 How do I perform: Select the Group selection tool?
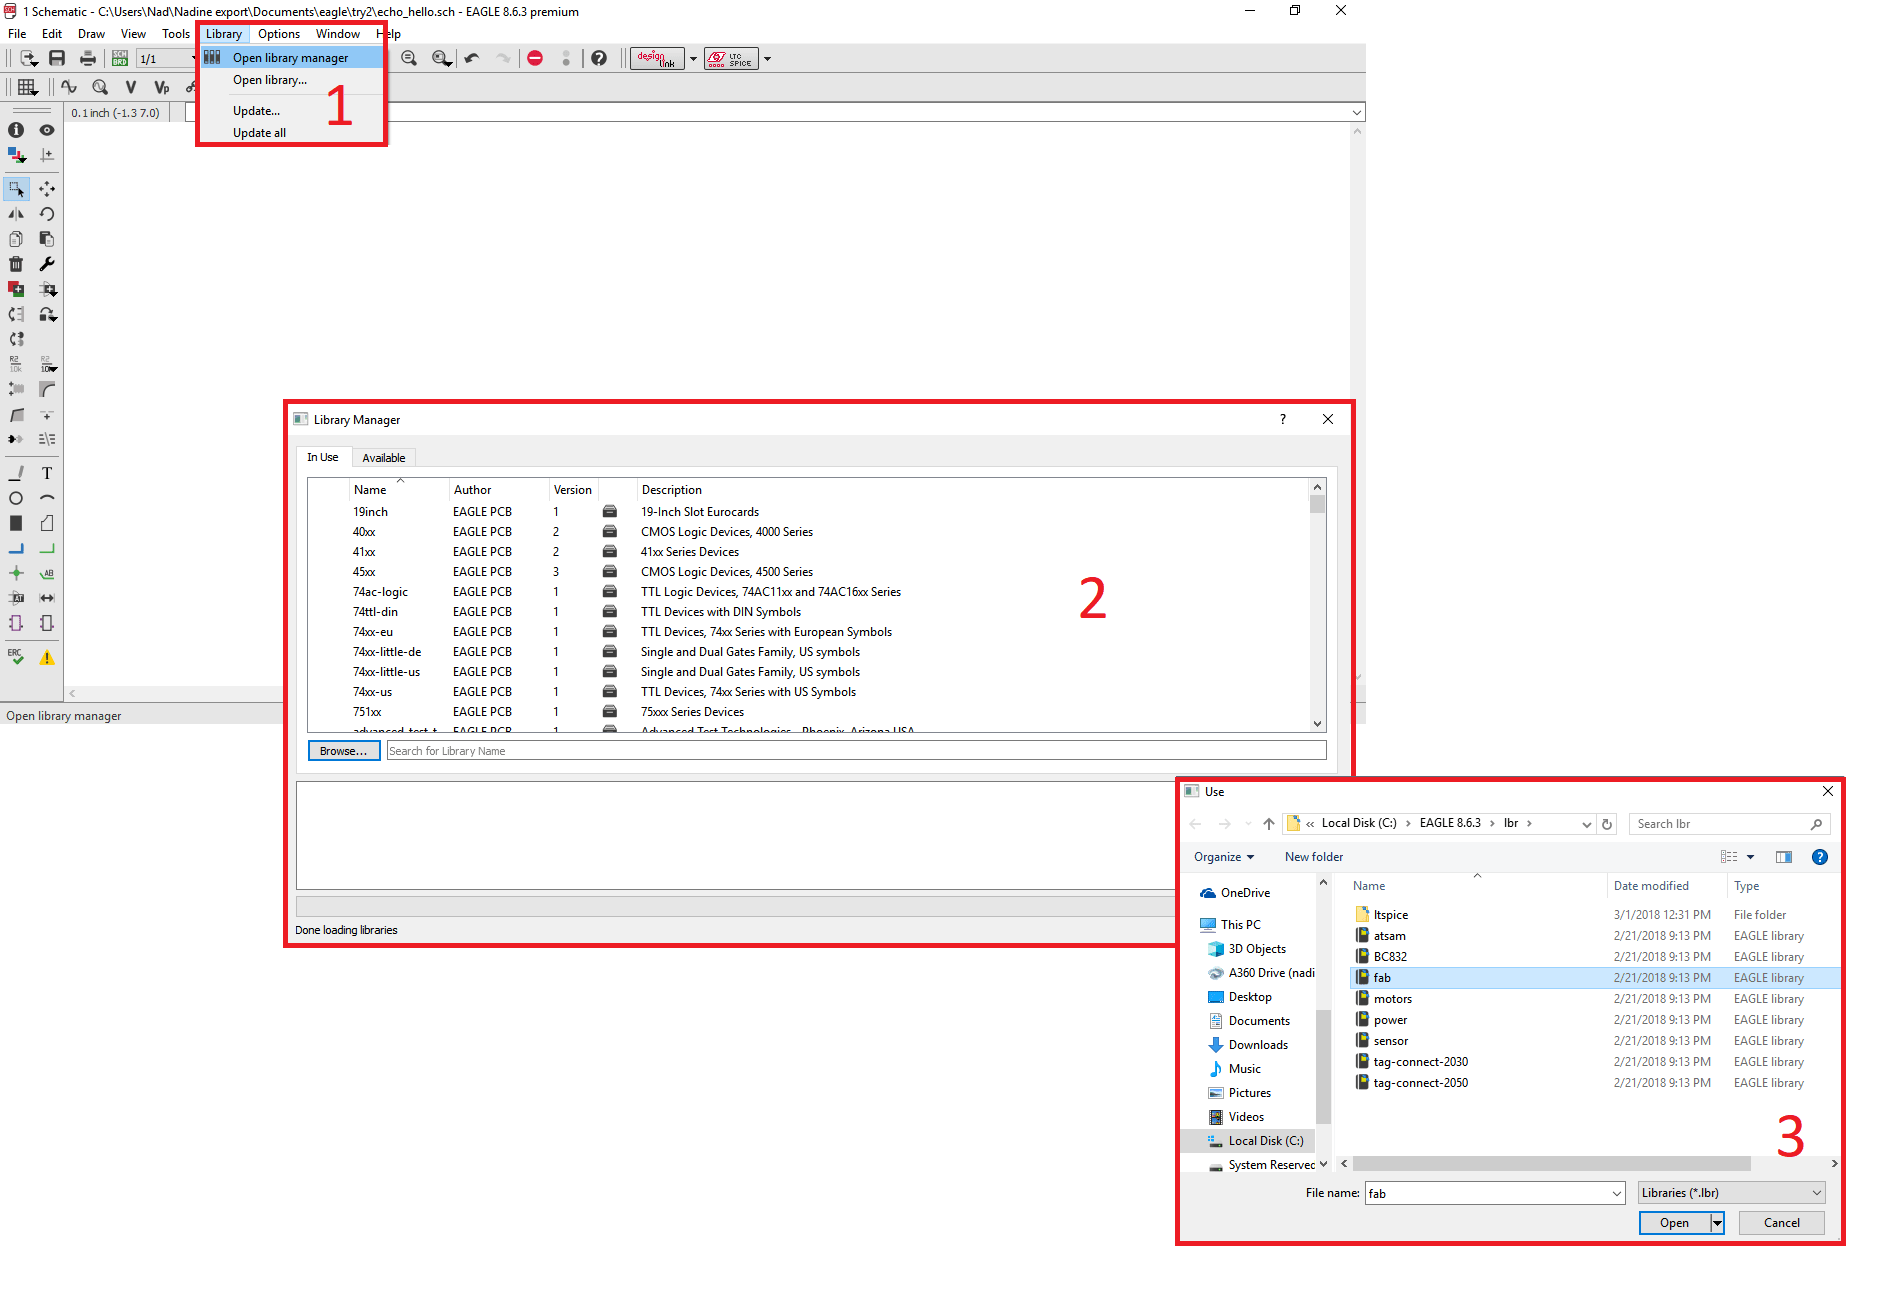click(16, 188)
